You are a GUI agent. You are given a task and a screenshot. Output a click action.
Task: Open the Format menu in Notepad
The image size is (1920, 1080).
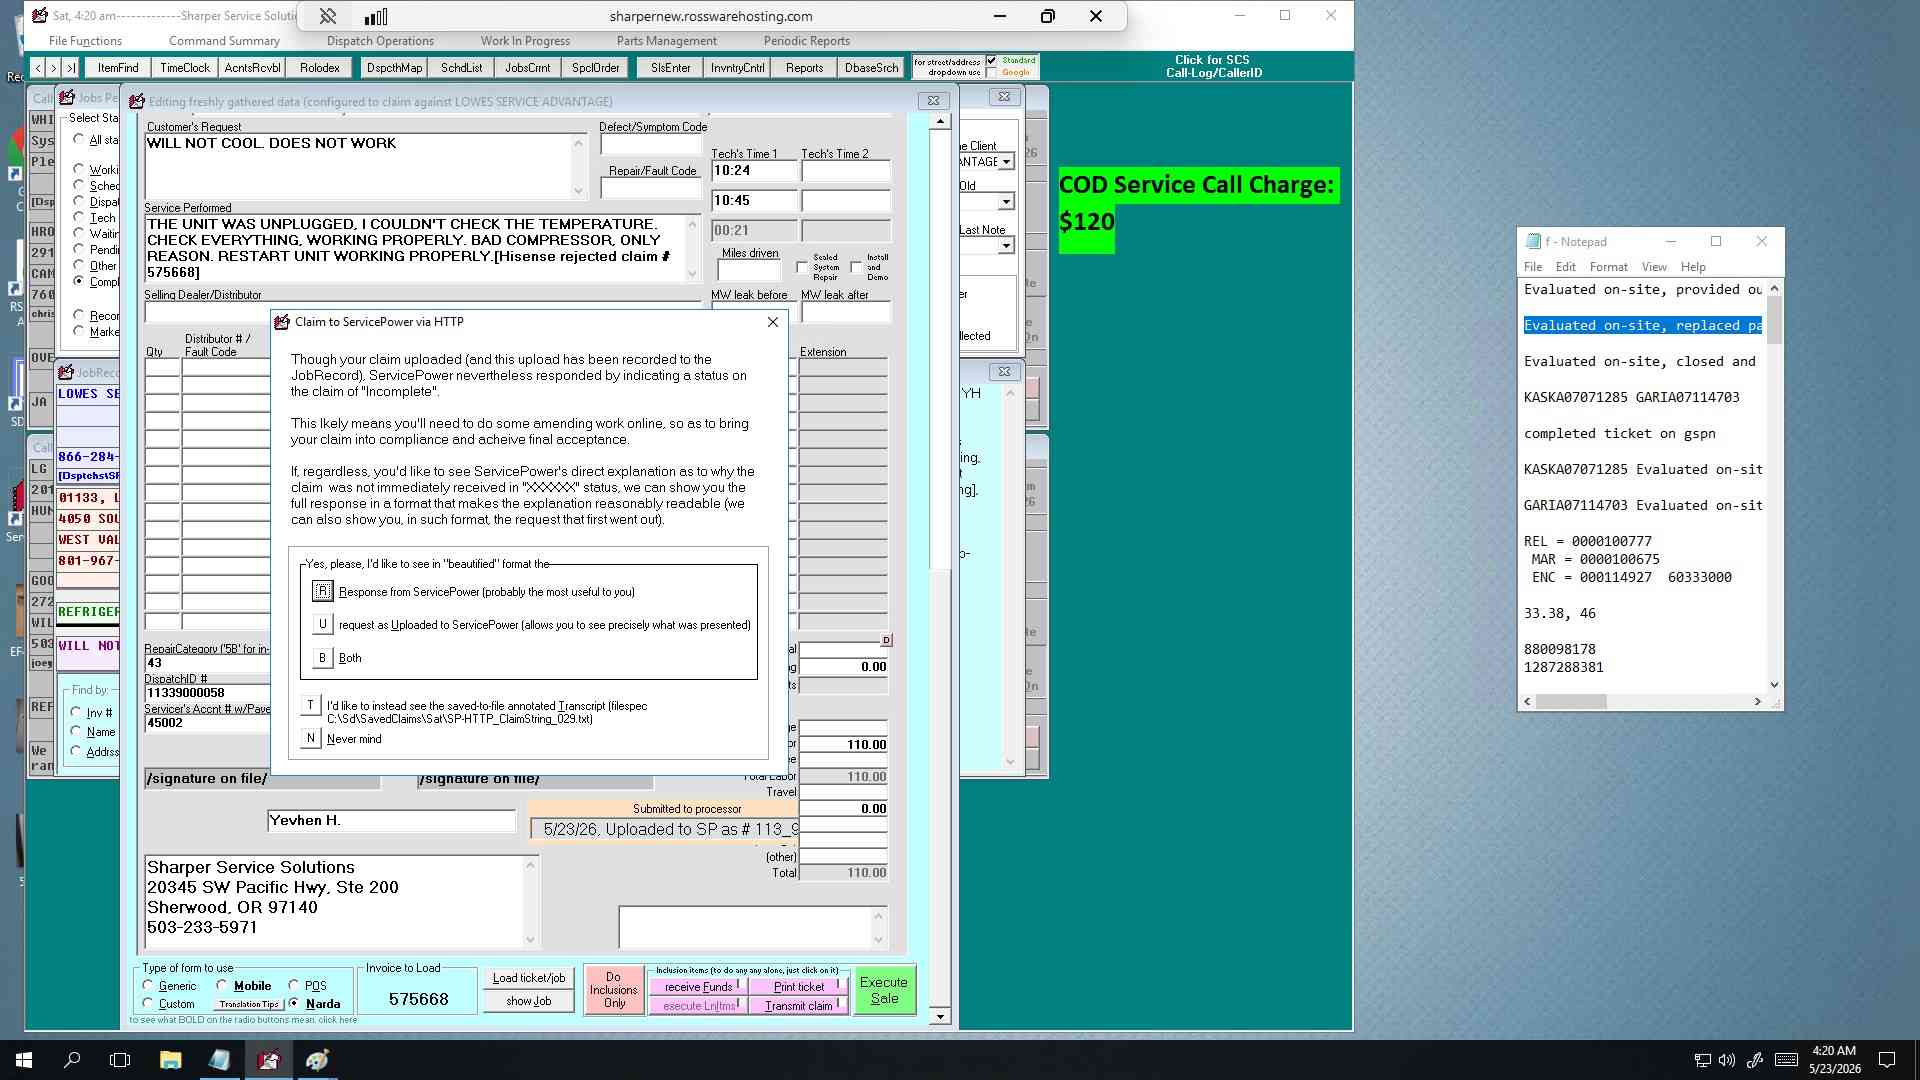point(1608,267)
